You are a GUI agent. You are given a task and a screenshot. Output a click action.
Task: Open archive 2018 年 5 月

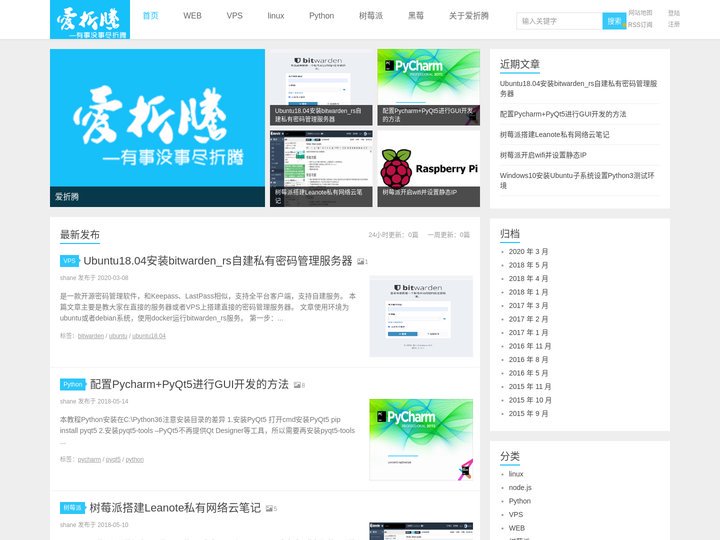pyautogui.click(x=528, y=265)
